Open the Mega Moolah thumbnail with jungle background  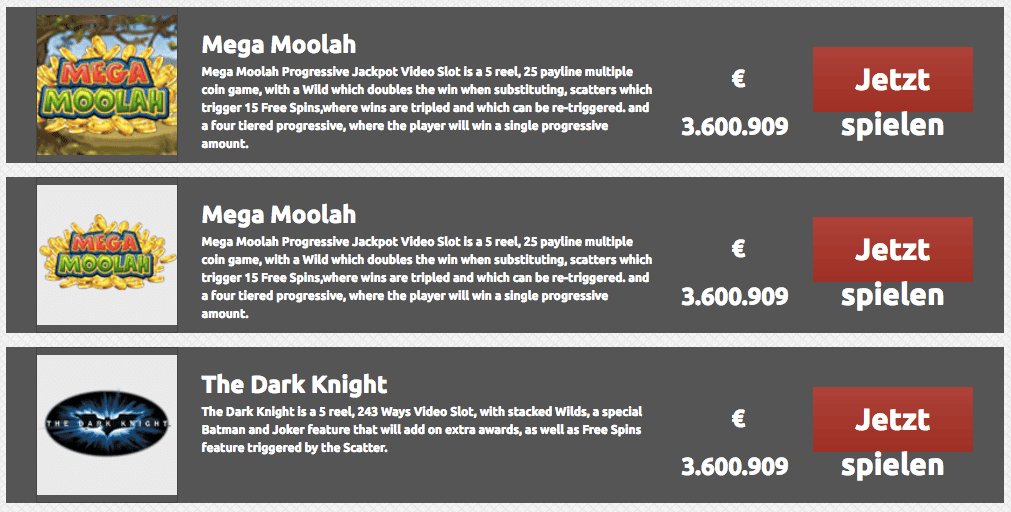[x=107, y=85]
